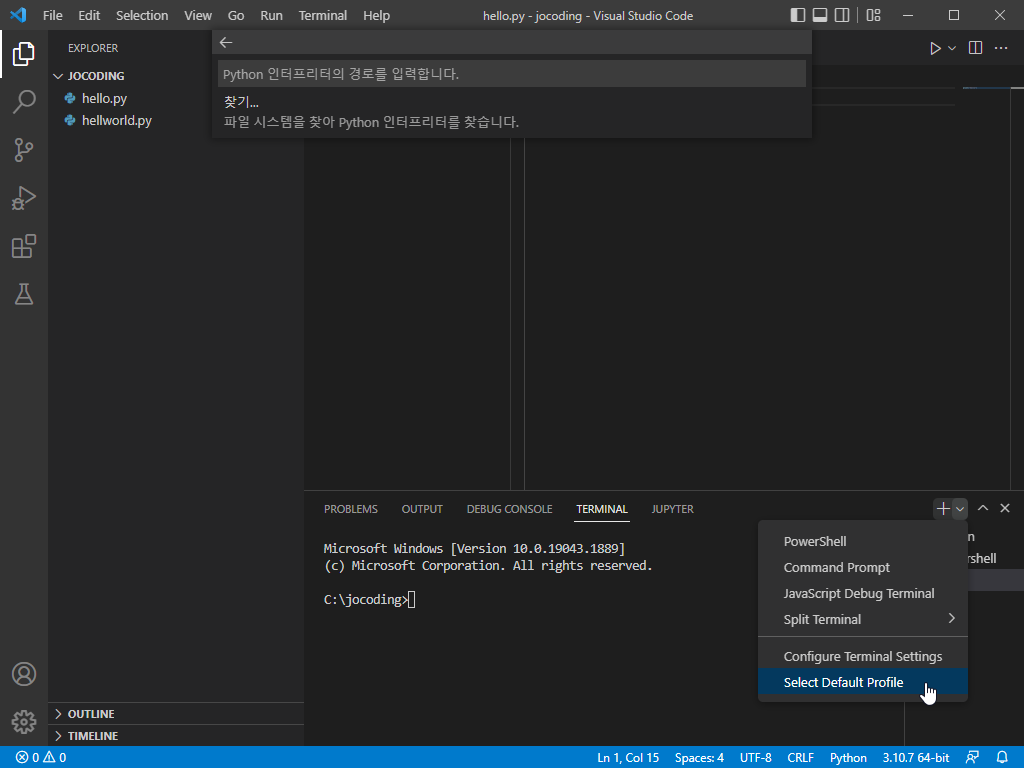Click 3.10.7 64-bit interpreter in status bar
The width and height of the screenshot is (1024, 768).
pos(916,758)
